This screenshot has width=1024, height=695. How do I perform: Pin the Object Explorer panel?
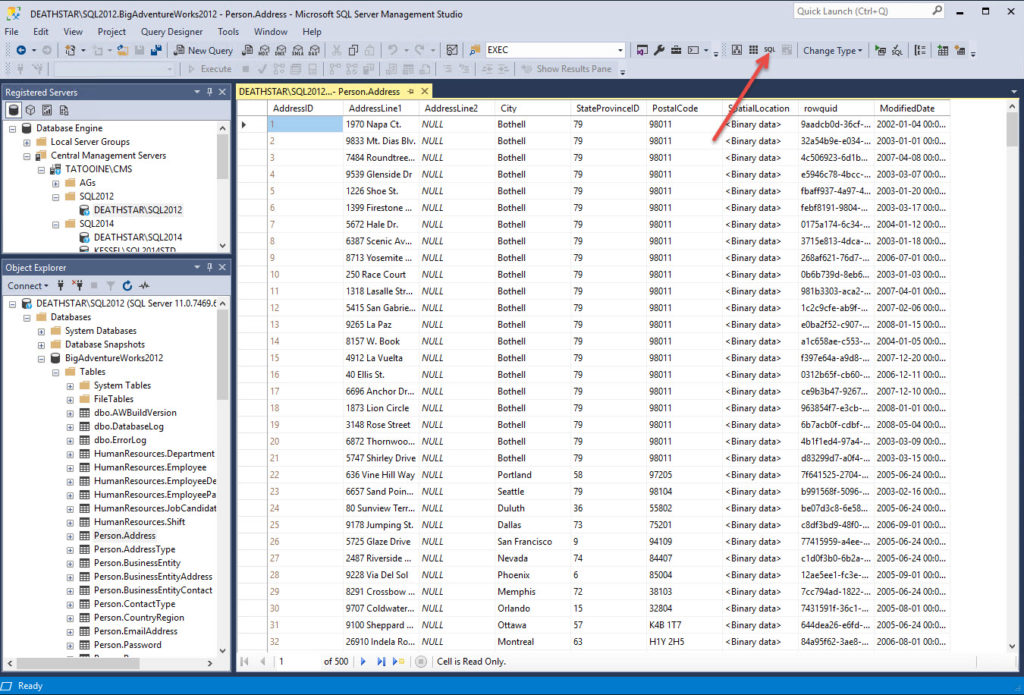pos(210,267)
